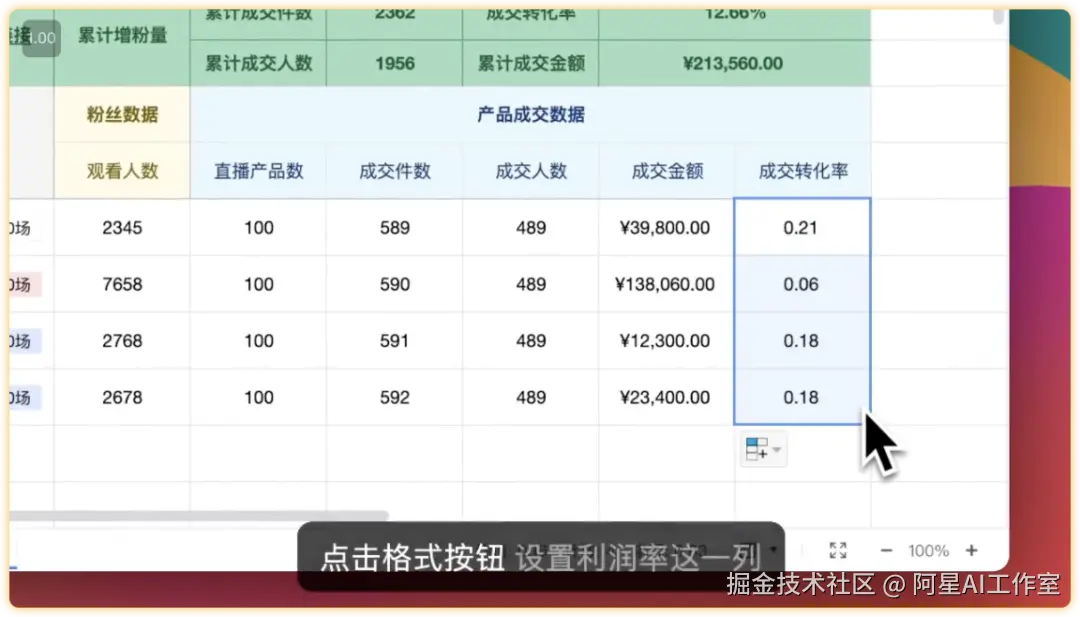The width and height of the screenshot is (1080, 617).
Task: Click the 产品成交数据 merged header cell
Action: pyautogui.click(x=531, y=114)
